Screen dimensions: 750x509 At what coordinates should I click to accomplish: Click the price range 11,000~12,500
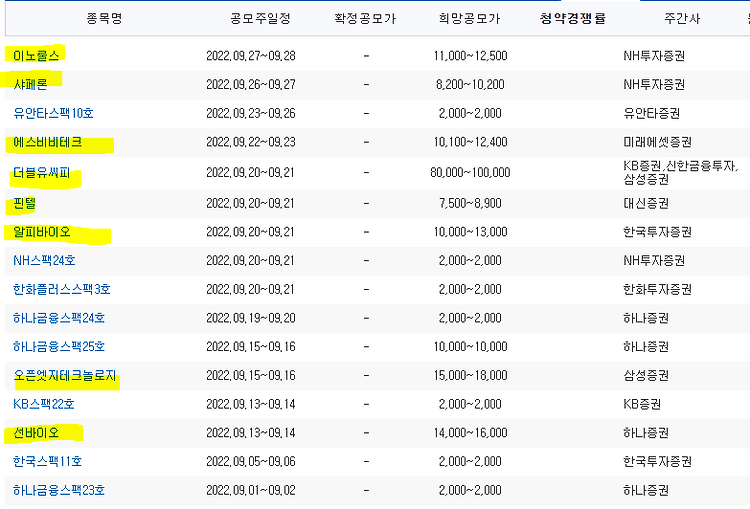coord(470,56)
